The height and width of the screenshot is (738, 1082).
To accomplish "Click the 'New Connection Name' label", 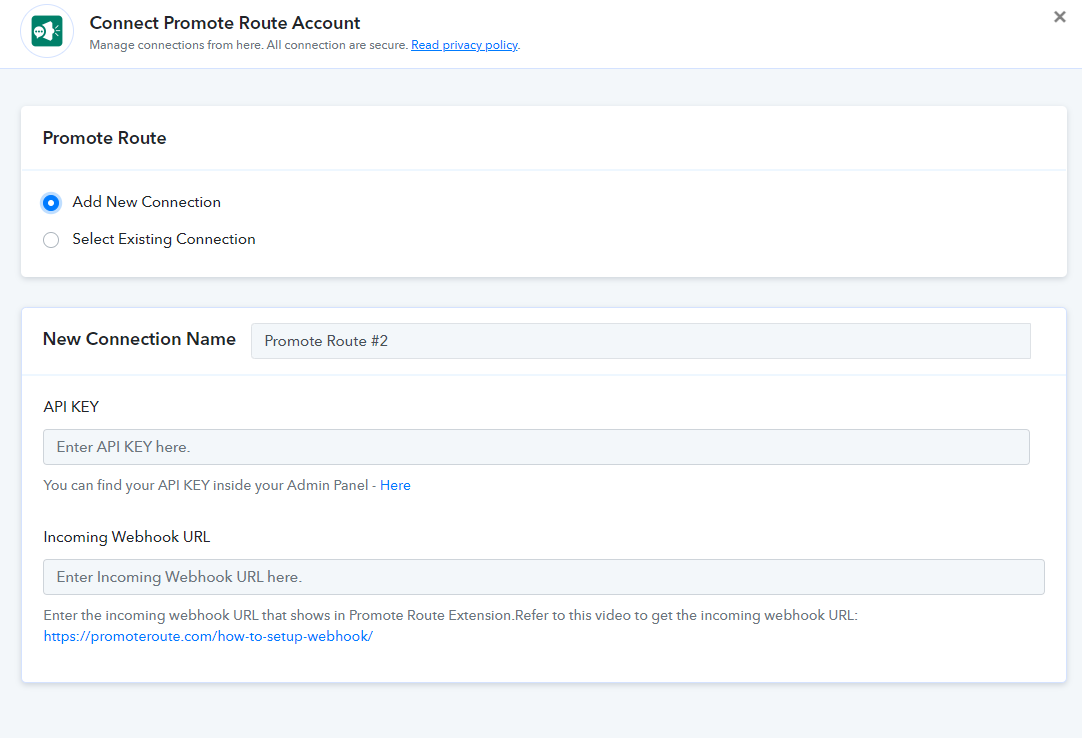I will click(x=139, y=339).
